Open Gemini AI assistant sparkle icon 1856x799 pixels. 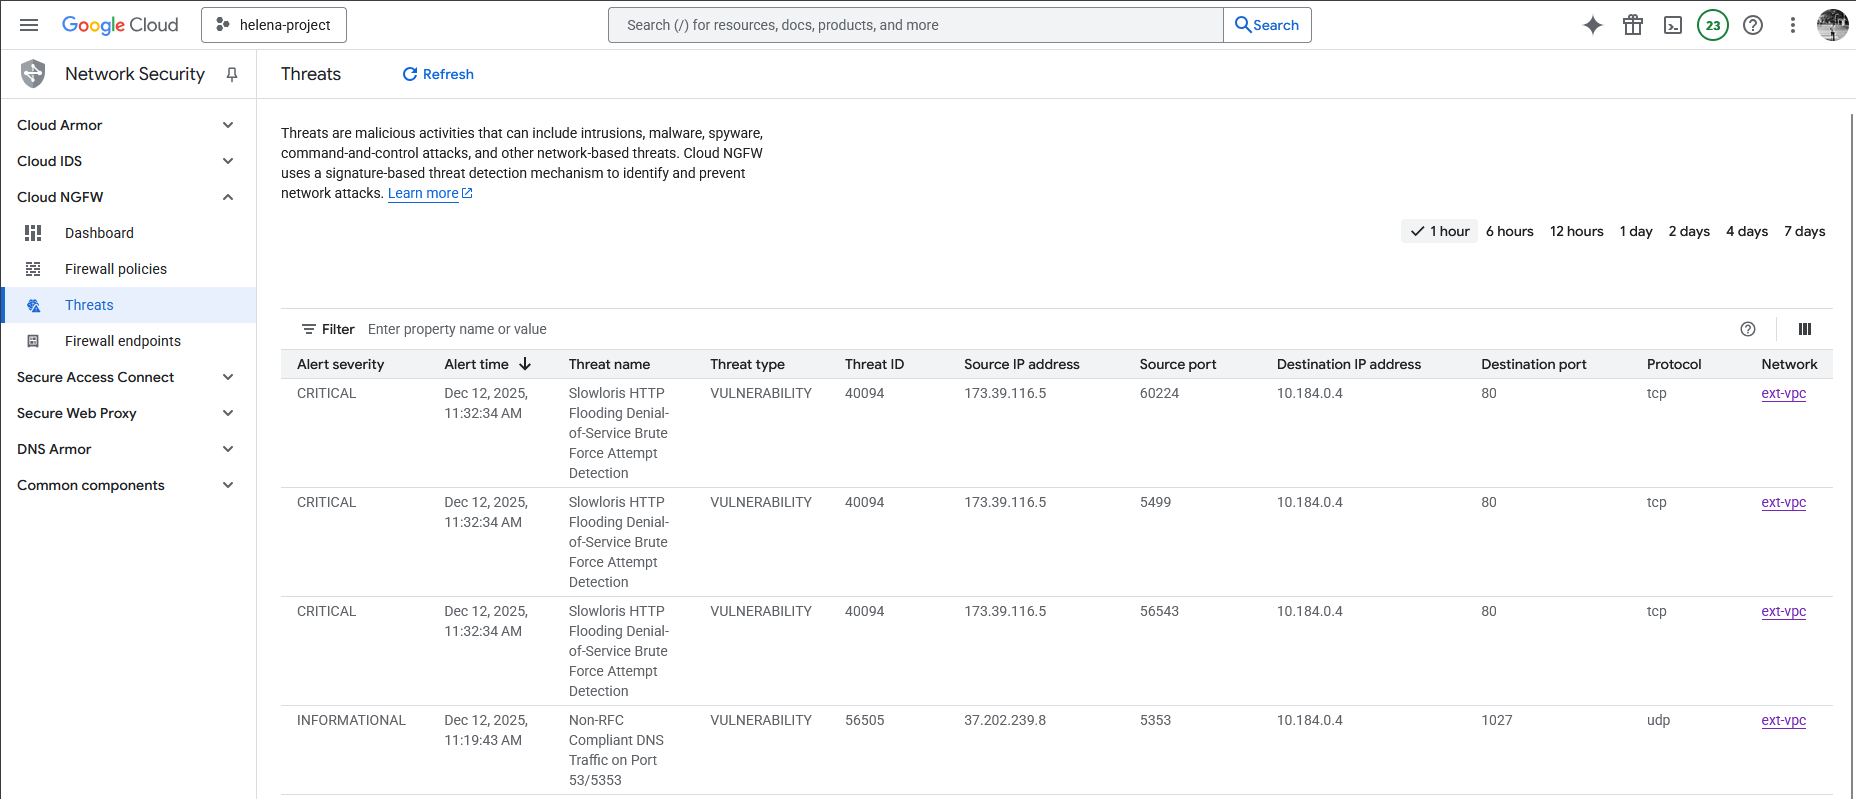point(1593,25)
